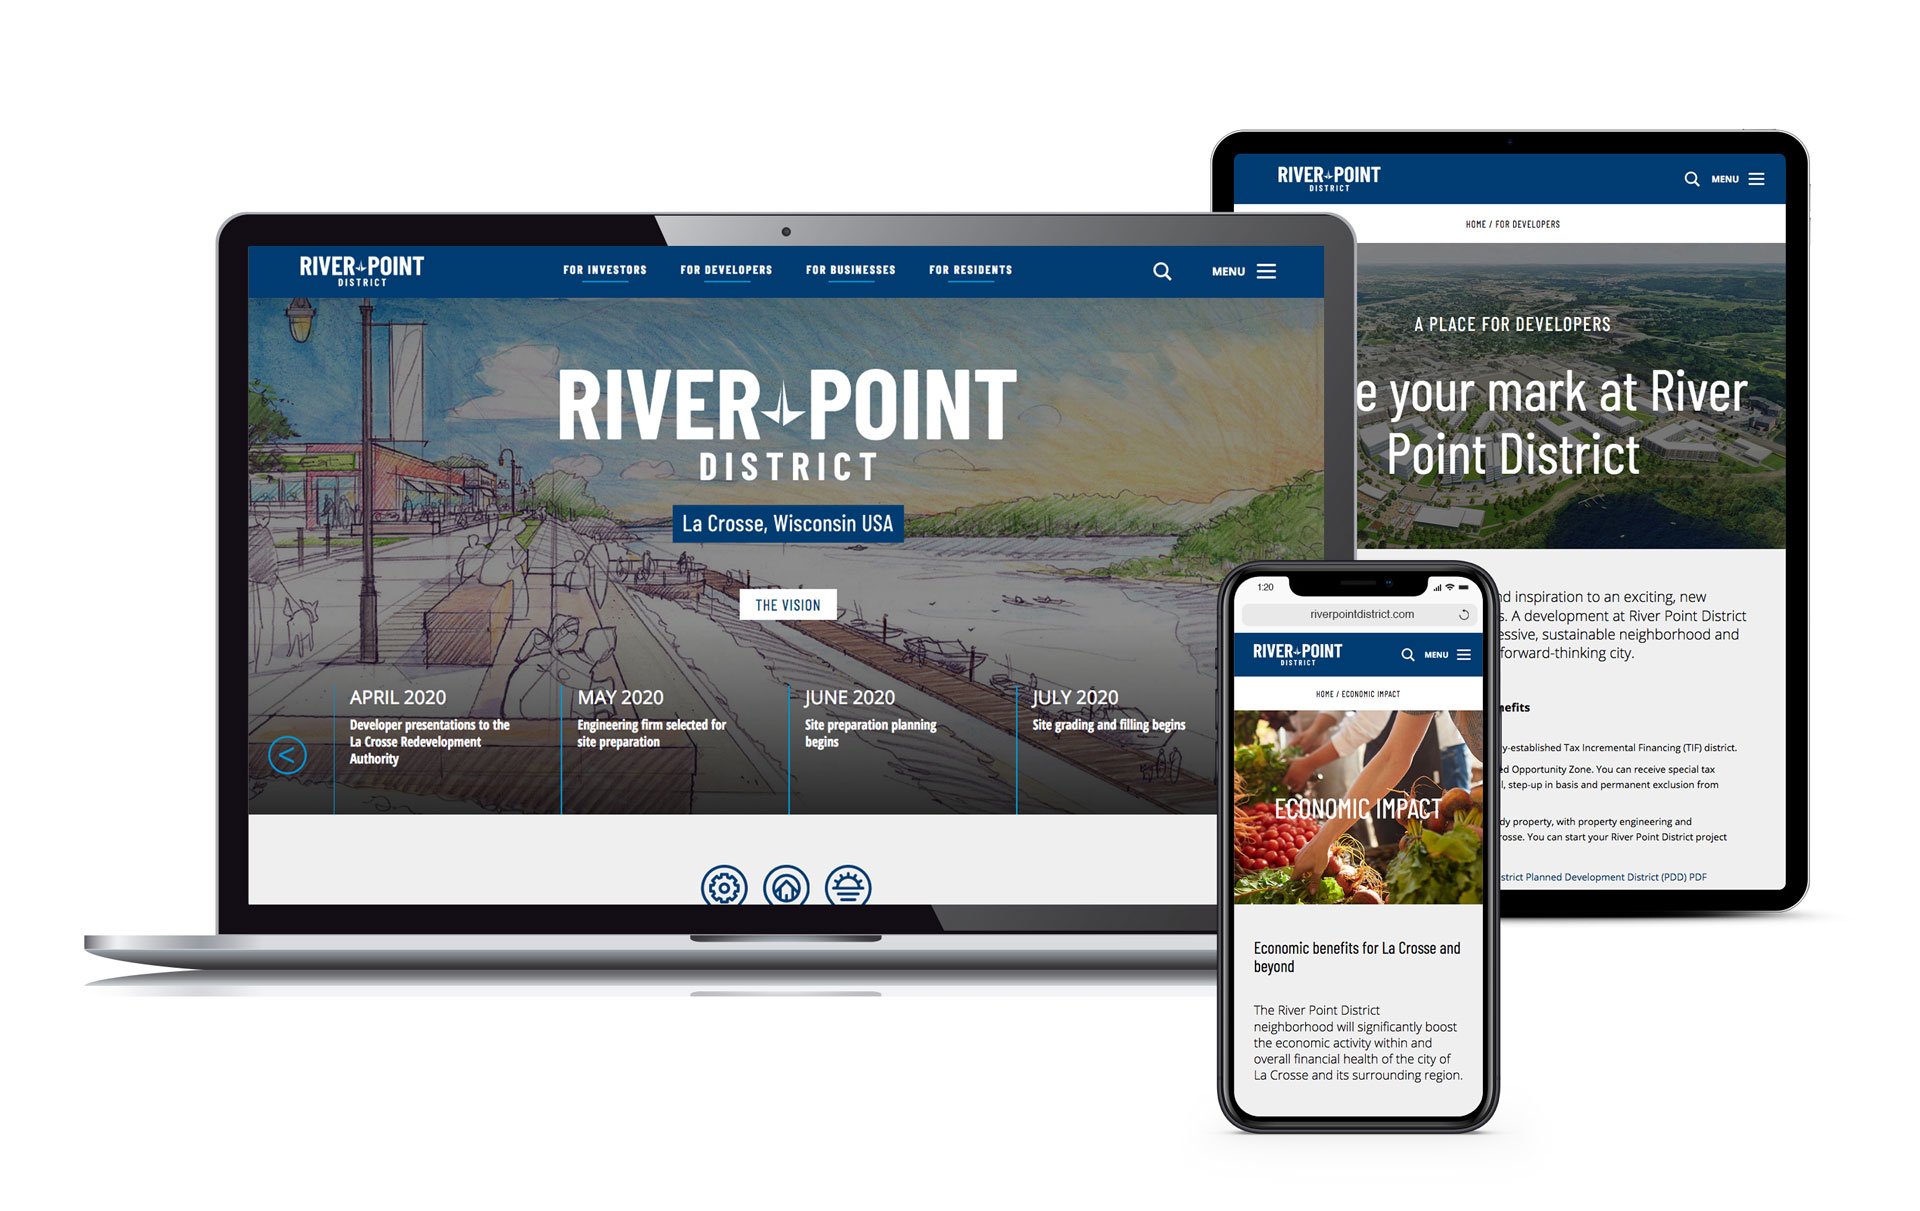Click the sun/community icon on laptop
The image size is (1920, 1211).
(x=847, y=885)
